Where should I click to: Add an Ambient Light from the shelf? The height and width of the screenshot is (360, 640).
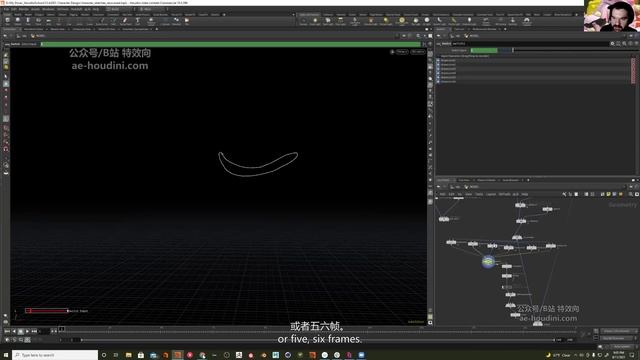469,21
